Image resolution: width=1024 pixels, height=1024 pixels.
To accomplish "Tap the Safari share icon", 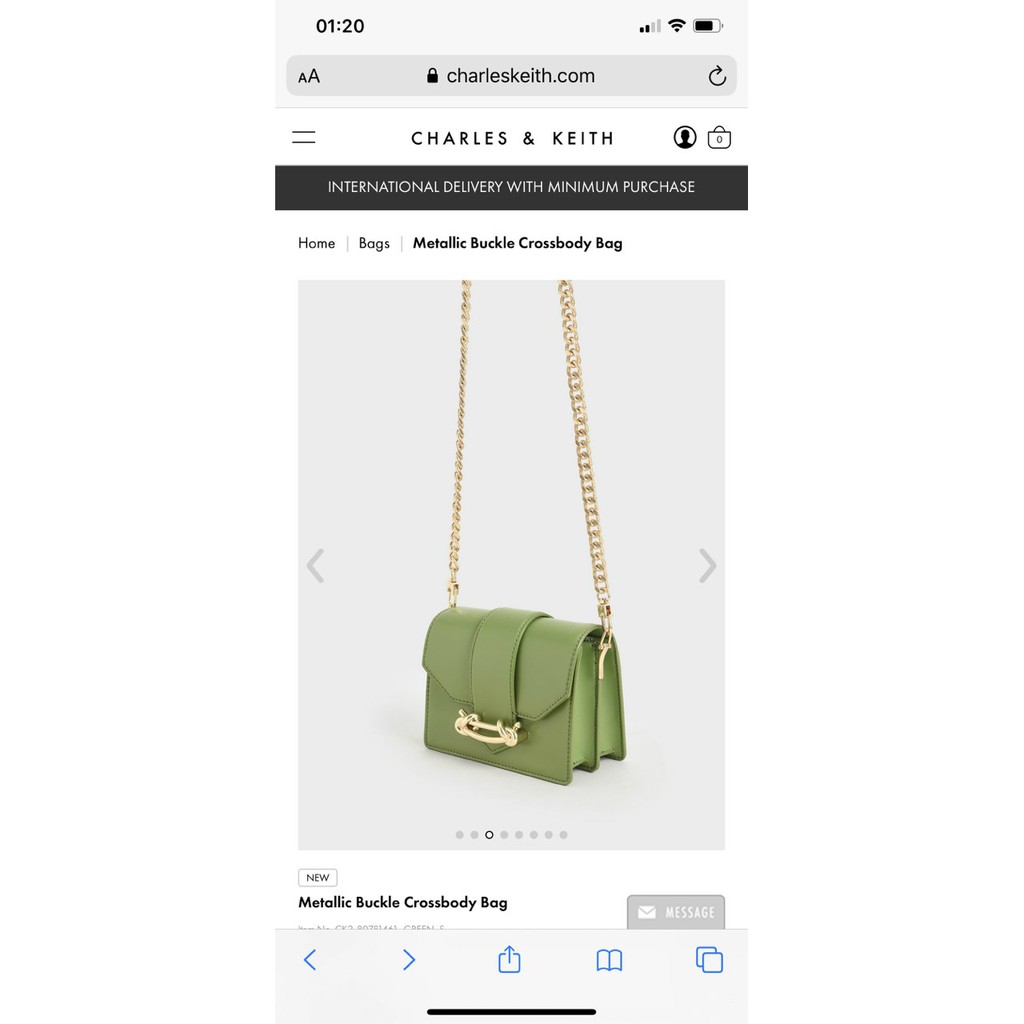I will coord(509,959).
